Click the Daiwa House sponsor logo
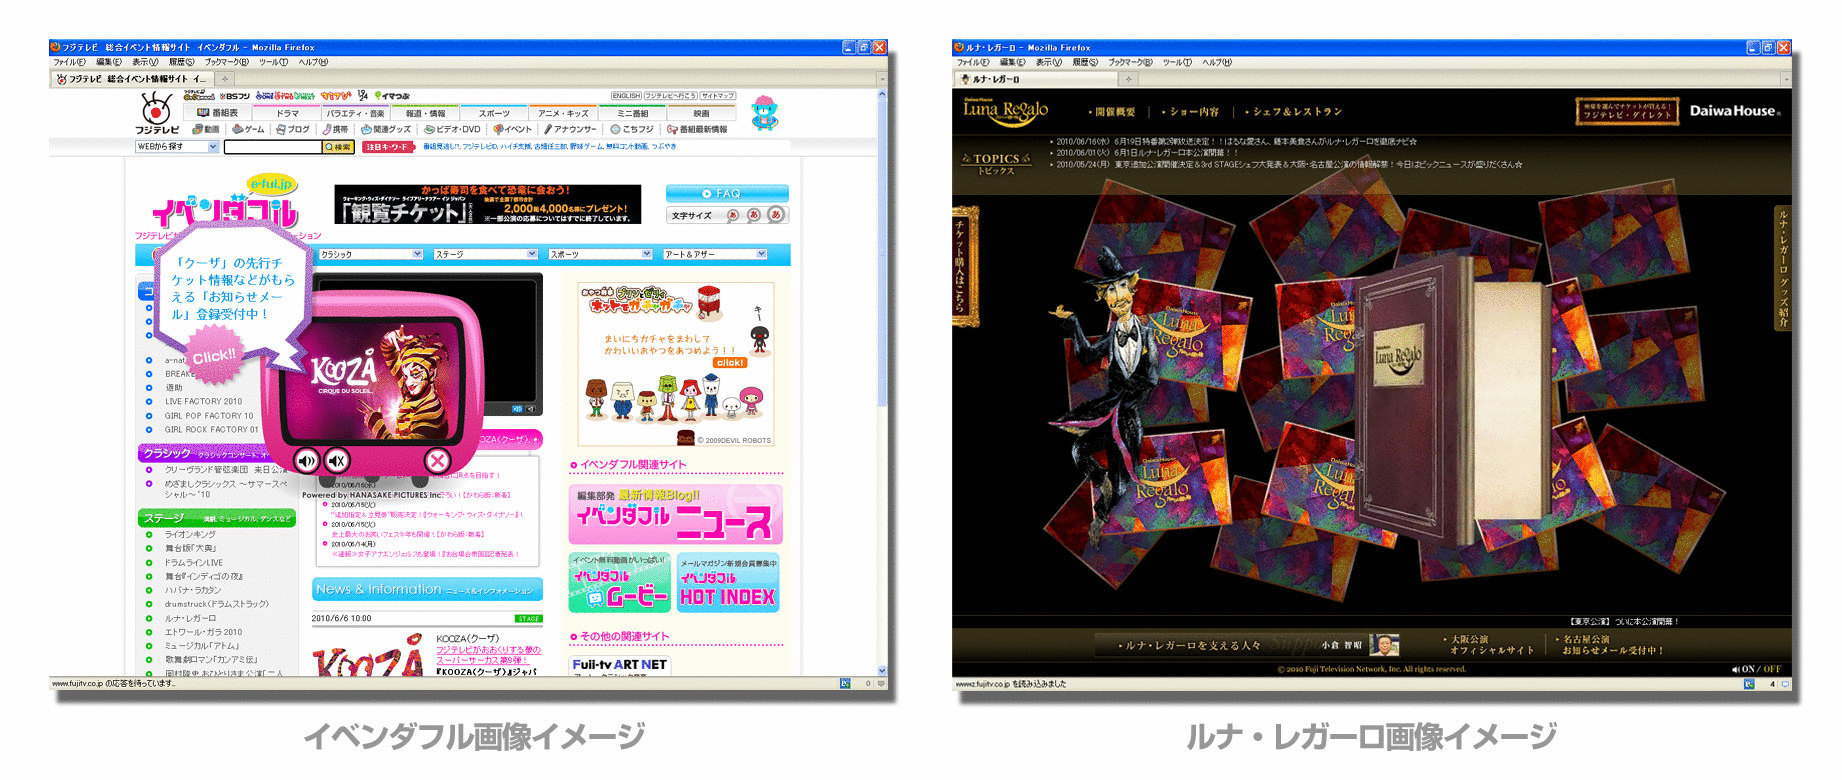 (1735, 111)
